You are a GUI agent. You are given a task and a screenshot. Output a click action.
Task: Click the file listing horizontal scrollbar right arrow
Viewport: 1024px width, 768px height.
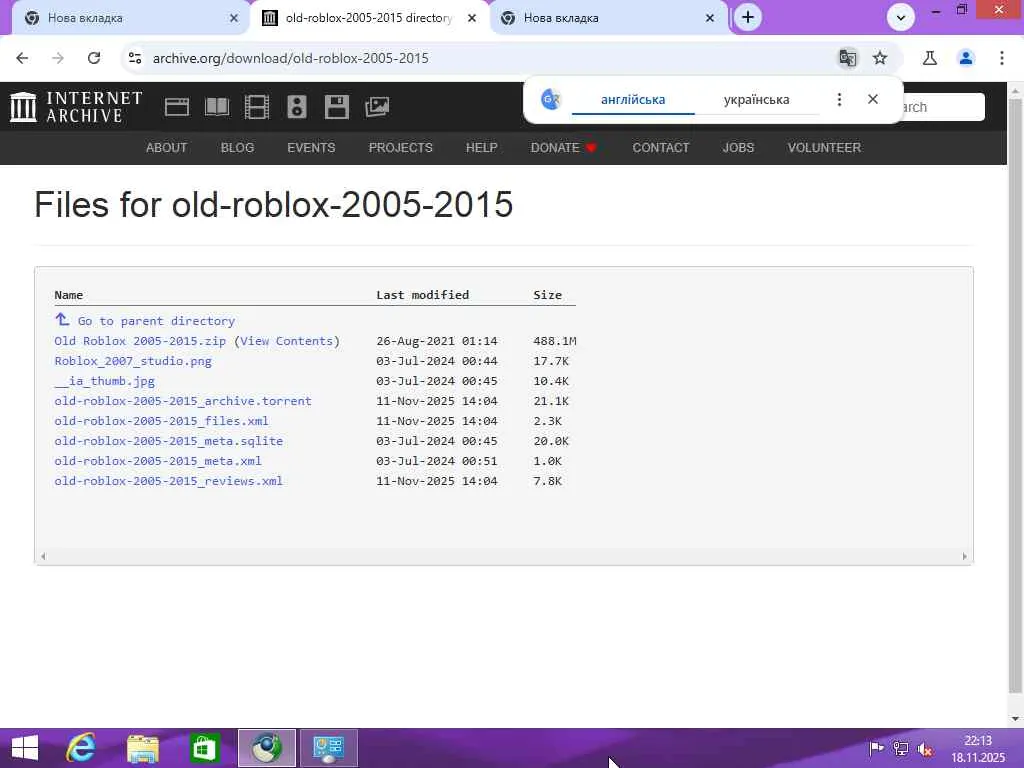[x=965, y=556]
